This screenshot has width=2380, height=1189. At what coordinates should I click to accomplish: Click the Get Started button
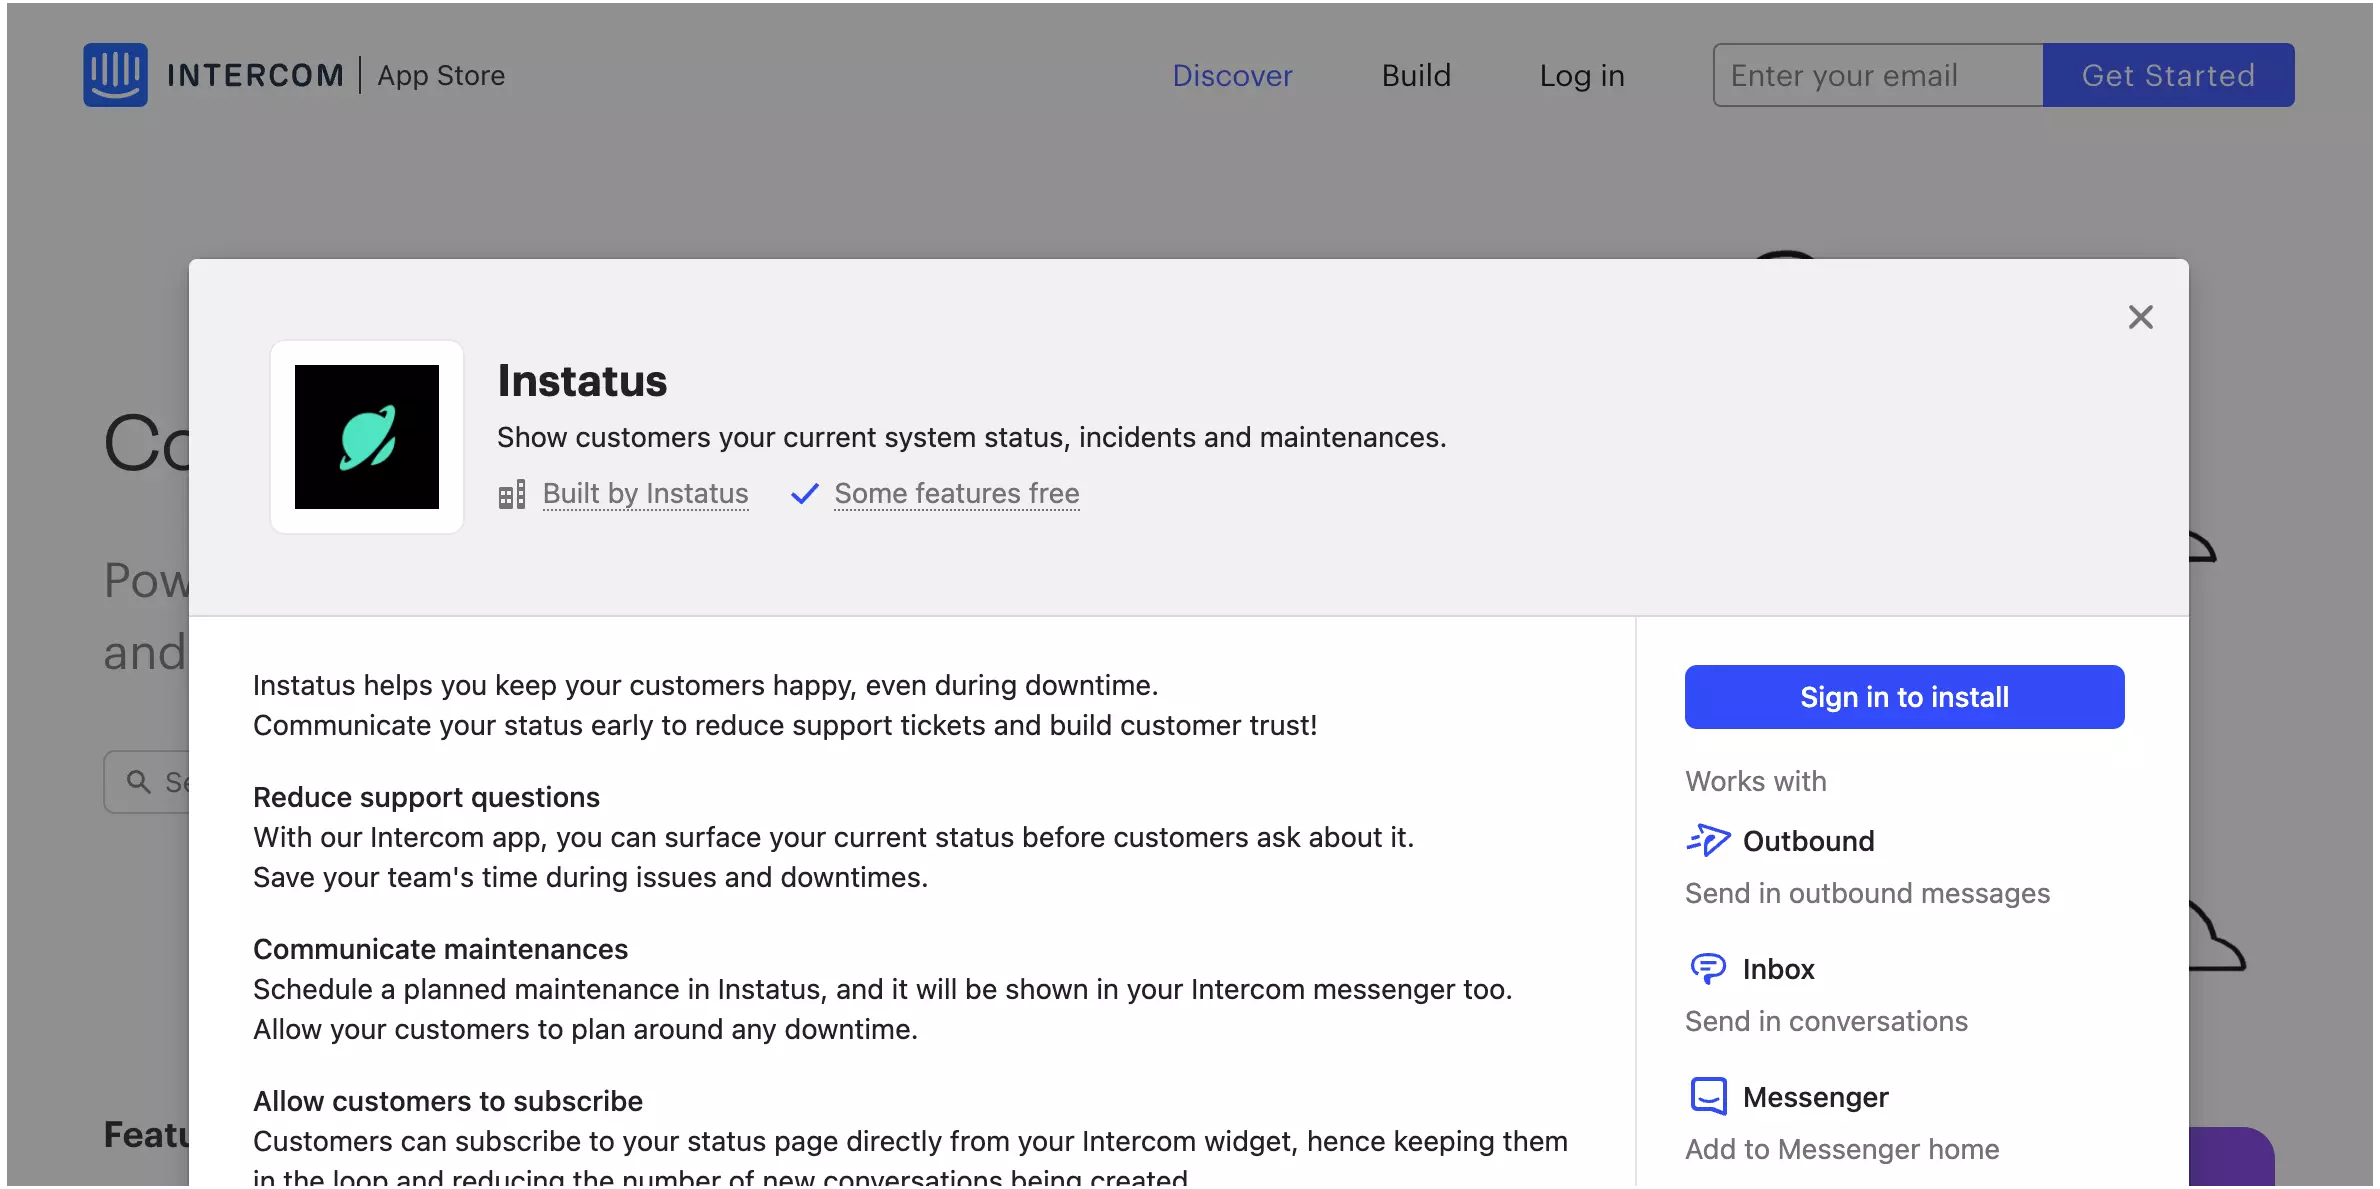point(2168,75)
